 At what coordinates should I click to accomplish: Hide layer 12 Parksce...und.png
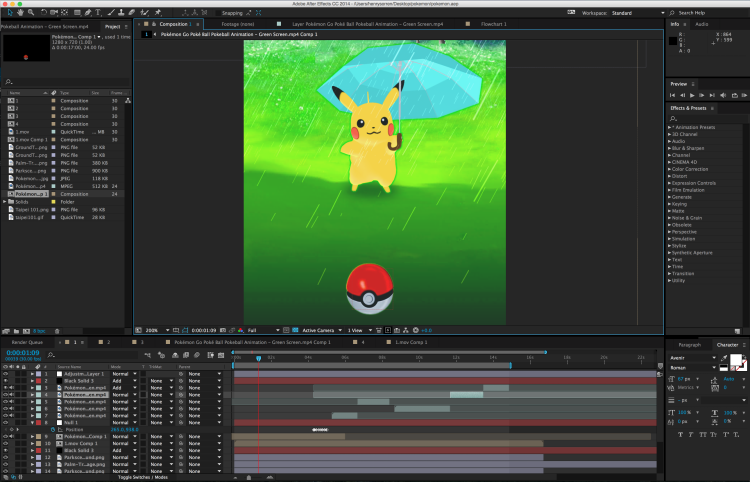pos(5,457)
